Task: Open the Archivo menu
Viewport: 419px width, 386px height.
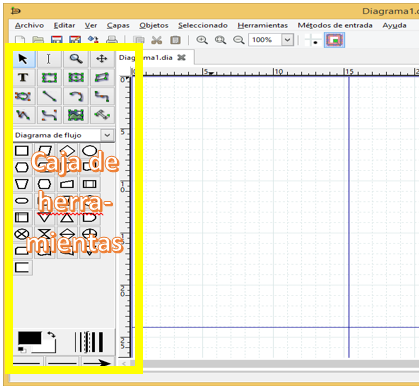Action: pos(29,25)
